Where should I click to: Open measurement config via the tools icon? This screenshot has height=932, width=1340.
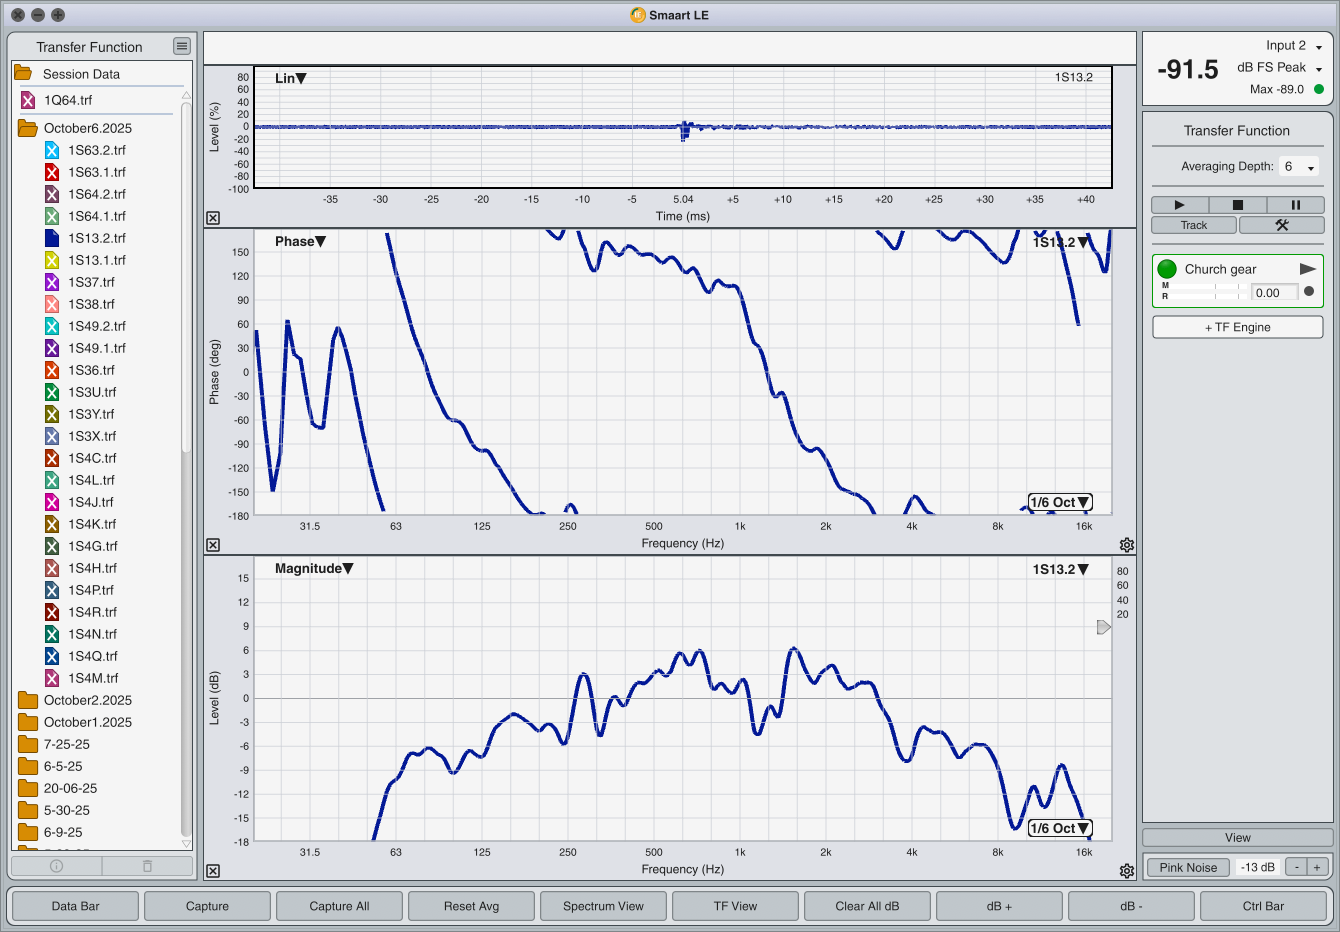pos(1281,225)
